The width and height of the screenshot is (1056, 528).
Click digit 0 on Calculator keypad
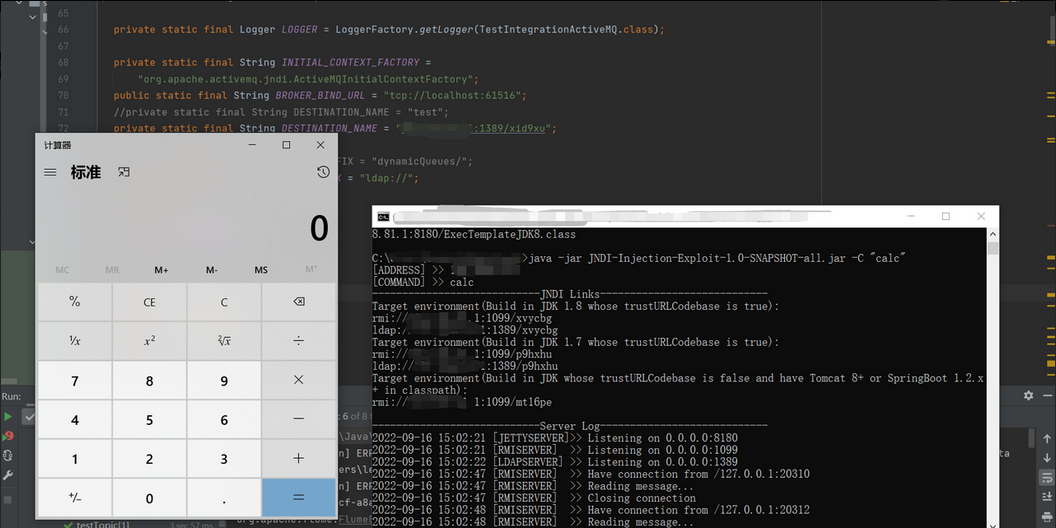click(150, 498)
